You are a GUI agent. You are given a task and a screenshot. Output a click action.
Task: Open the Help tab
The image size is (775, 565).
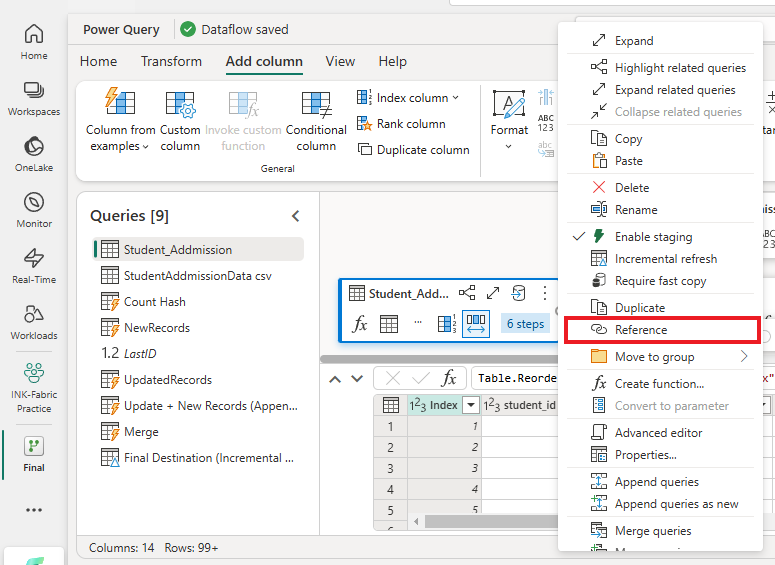392,61
